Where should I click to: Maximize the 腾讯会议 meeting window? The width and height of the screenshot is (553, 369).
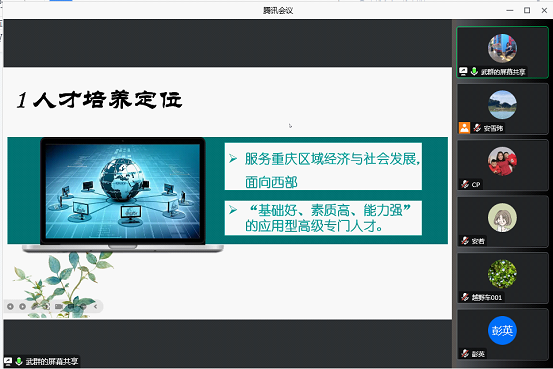(527, 11)
